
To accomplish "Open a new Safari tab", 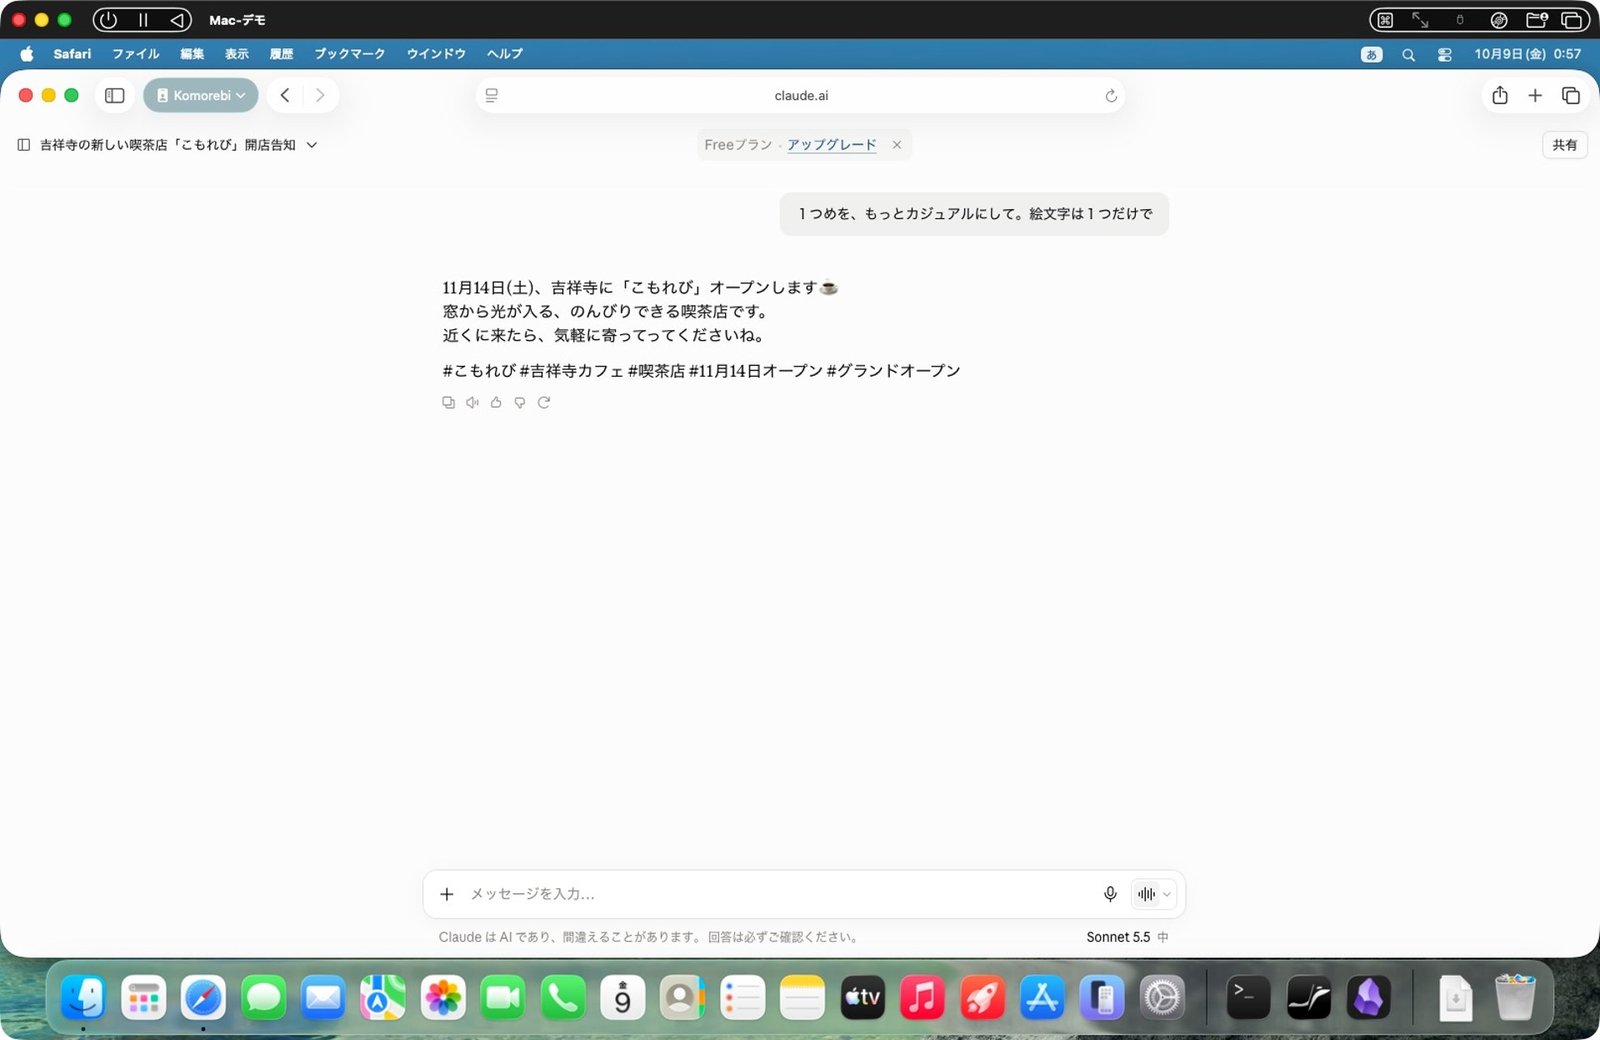I will [1535, 95].
